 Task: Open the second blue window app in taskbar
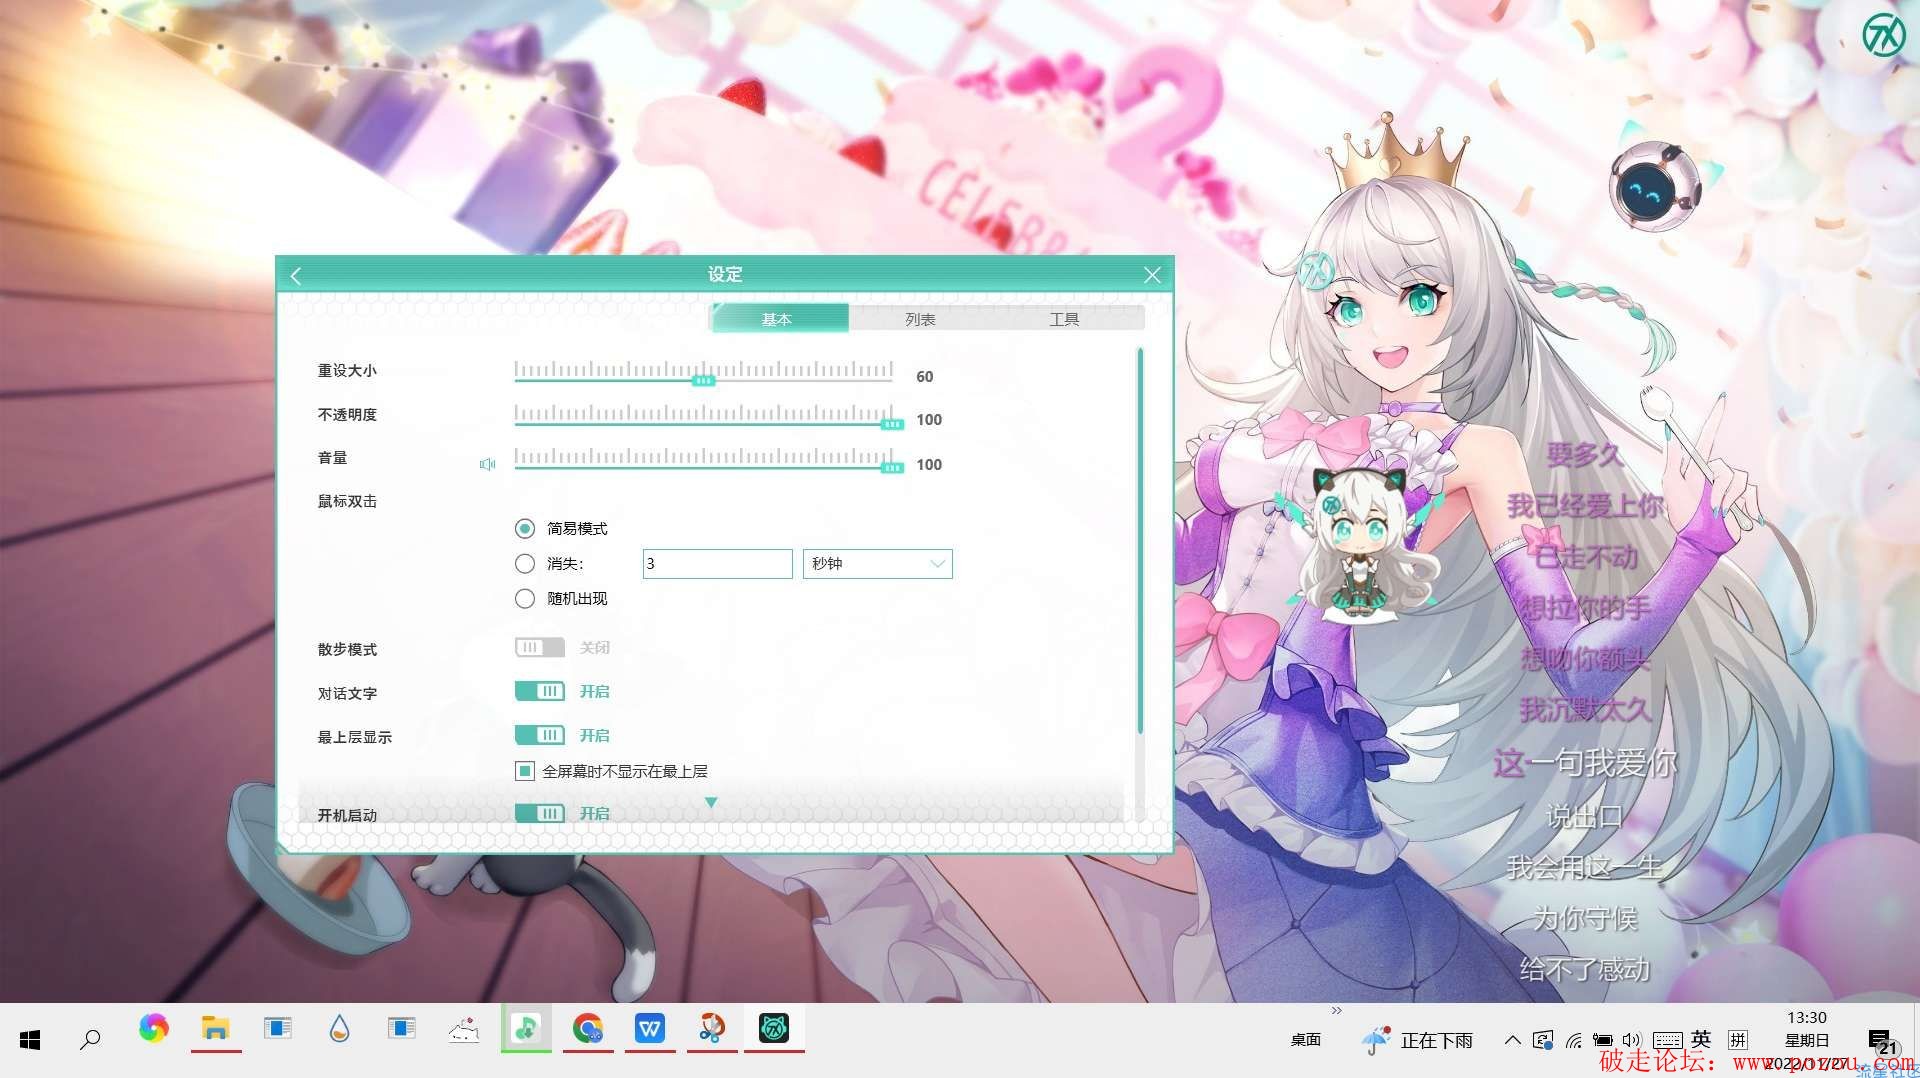(x=401, y=1028)
